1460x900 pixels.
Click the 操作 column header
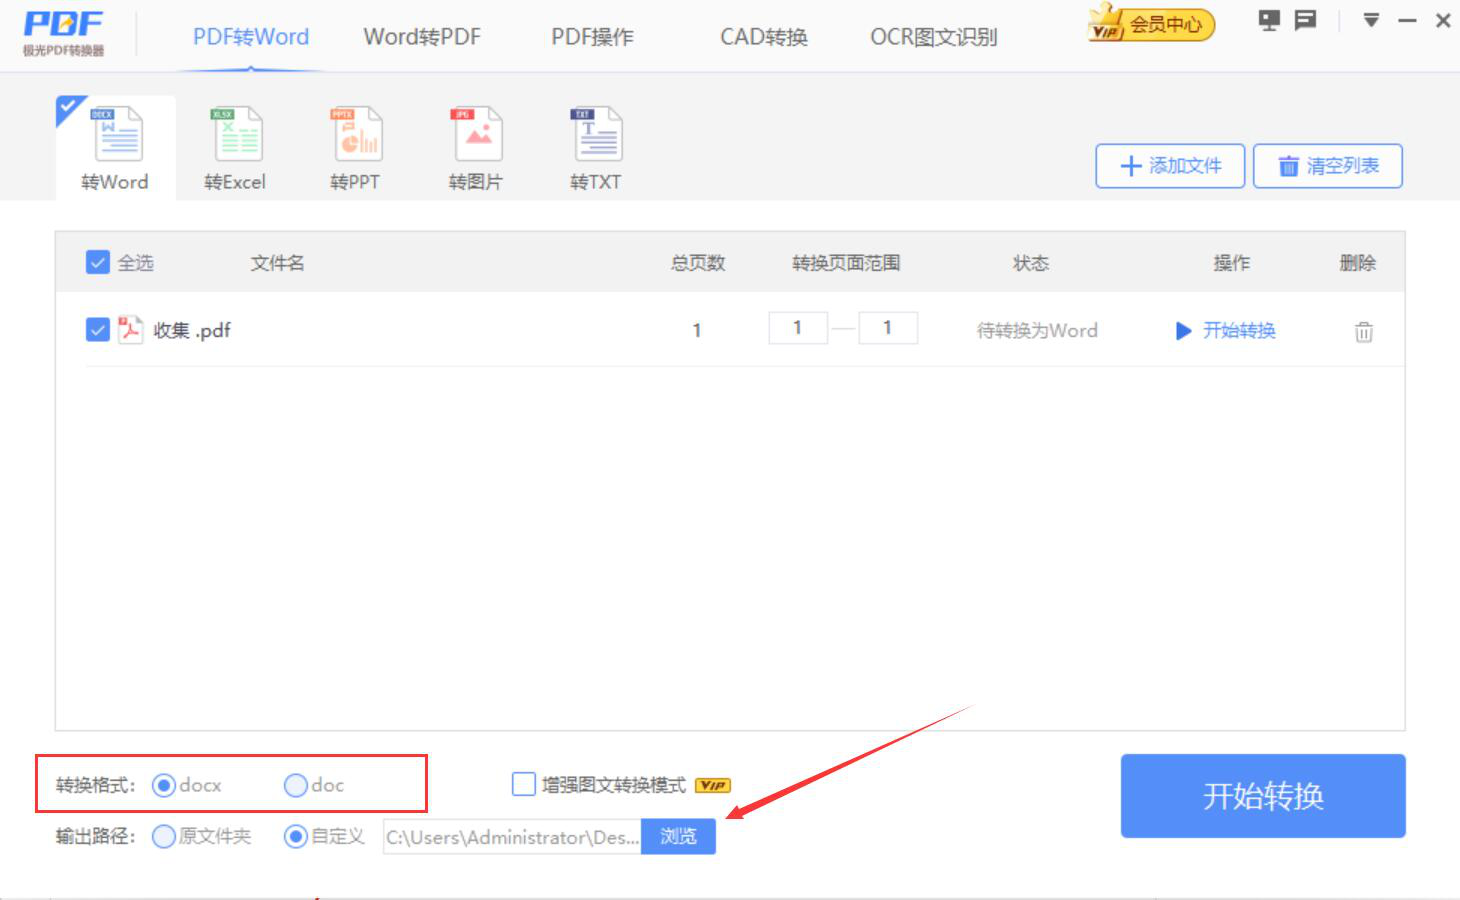[1232, 263]
